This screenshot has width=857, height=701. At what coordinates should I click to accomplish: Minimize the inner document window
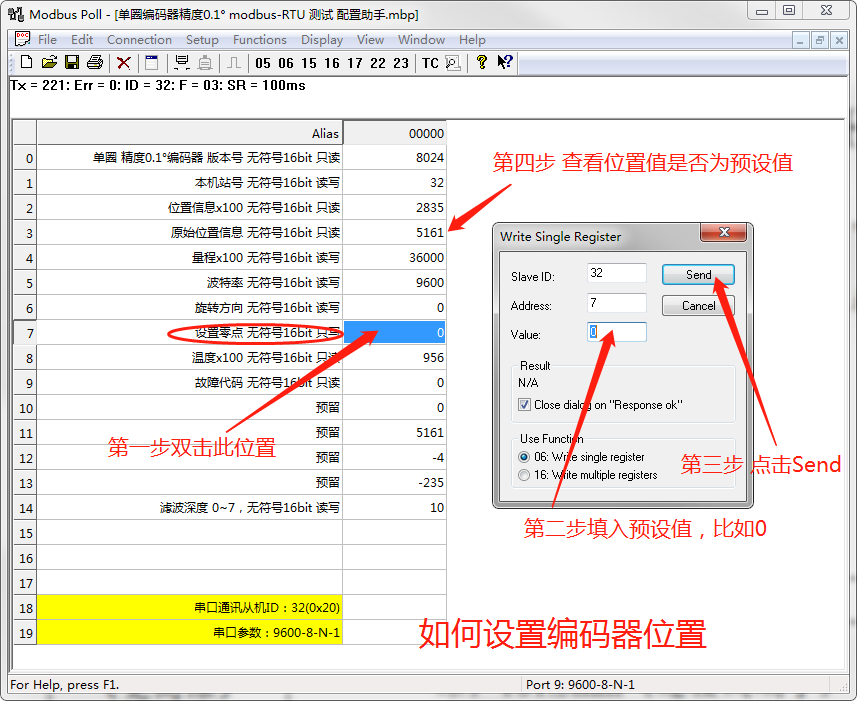click(x=800, y=40)
